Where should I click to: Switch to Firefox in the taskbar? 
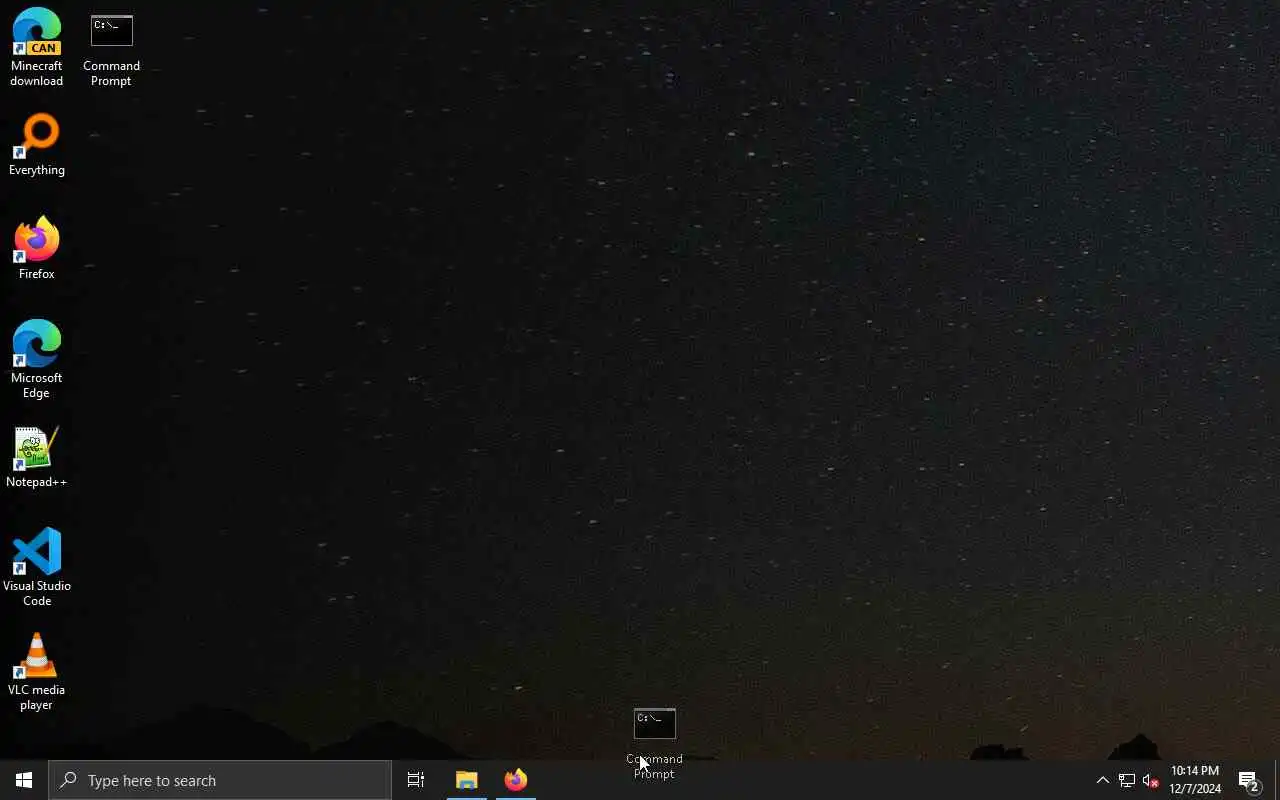click(516, 780)
